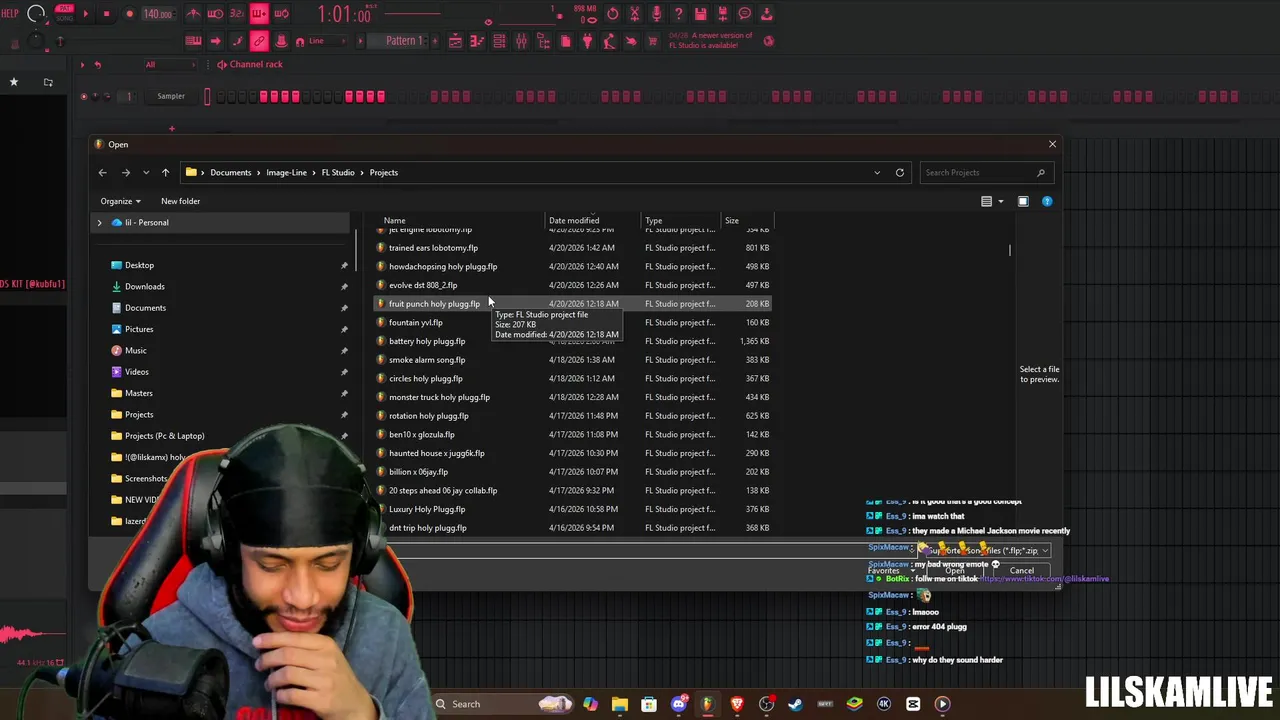Mute the Sampler channel LED
This screenshot has width=1280, height=720.
[84, 96]
